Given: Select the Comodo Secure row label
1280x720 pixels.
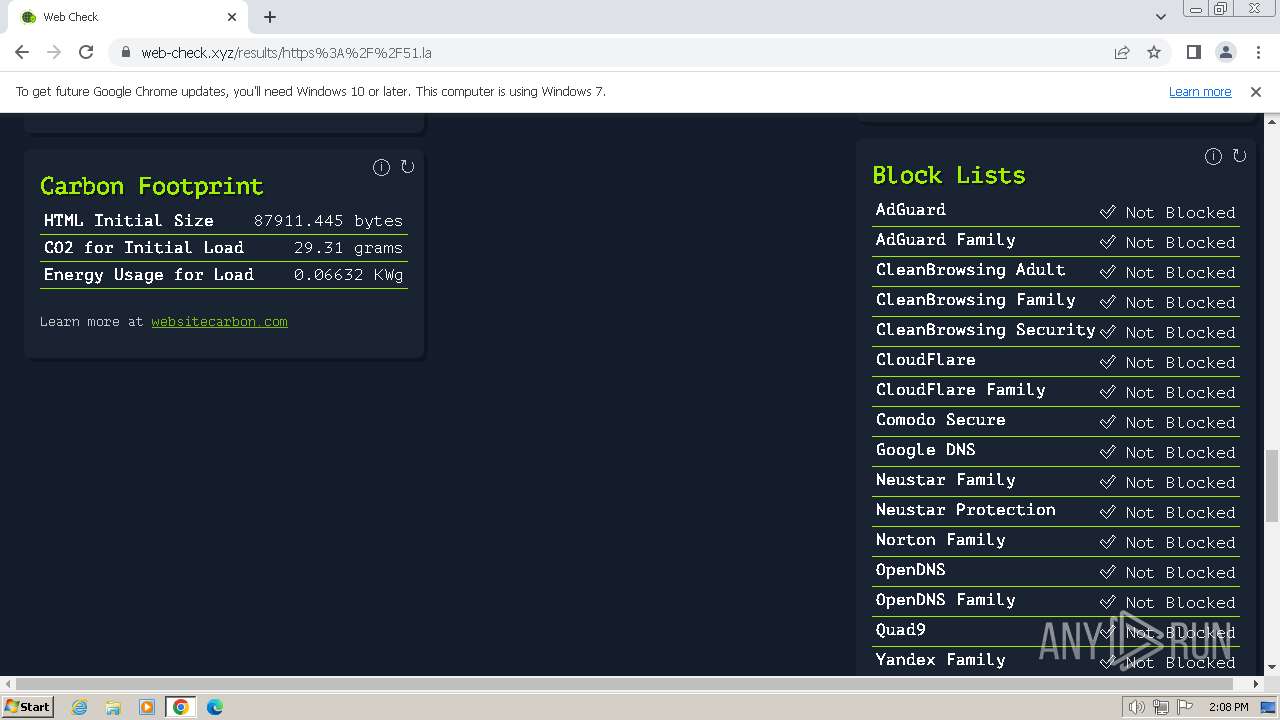Looking at the screenshot, I should [940, 420].
